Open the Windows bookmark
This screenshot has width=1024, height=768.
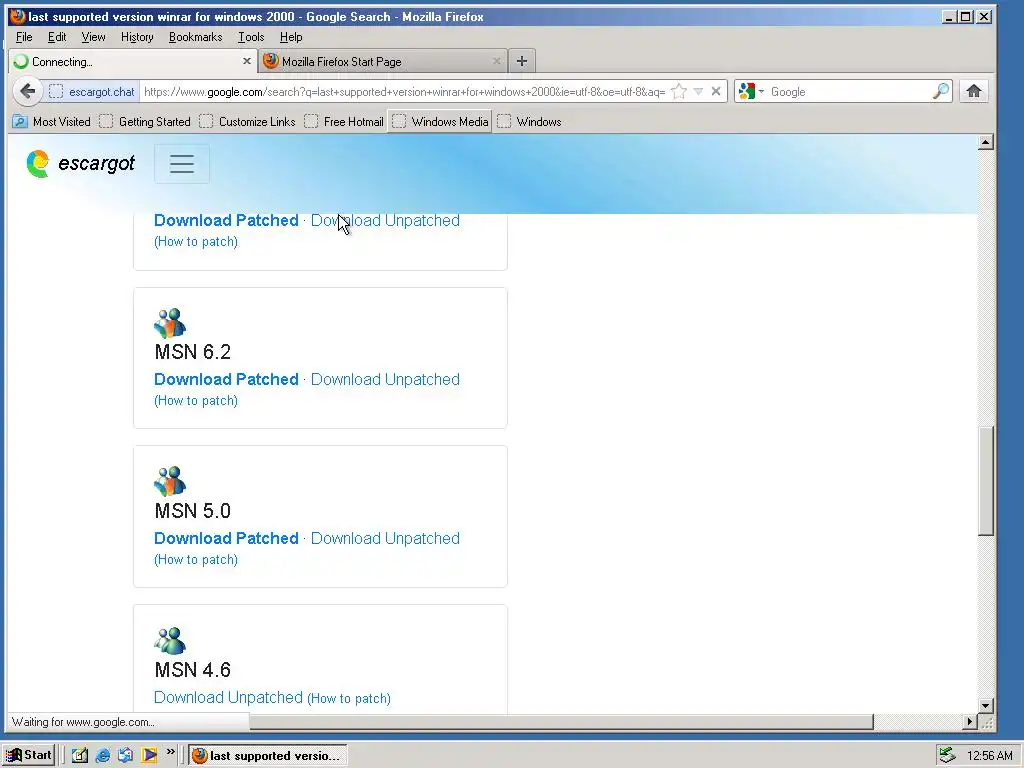tap(530, 121)
